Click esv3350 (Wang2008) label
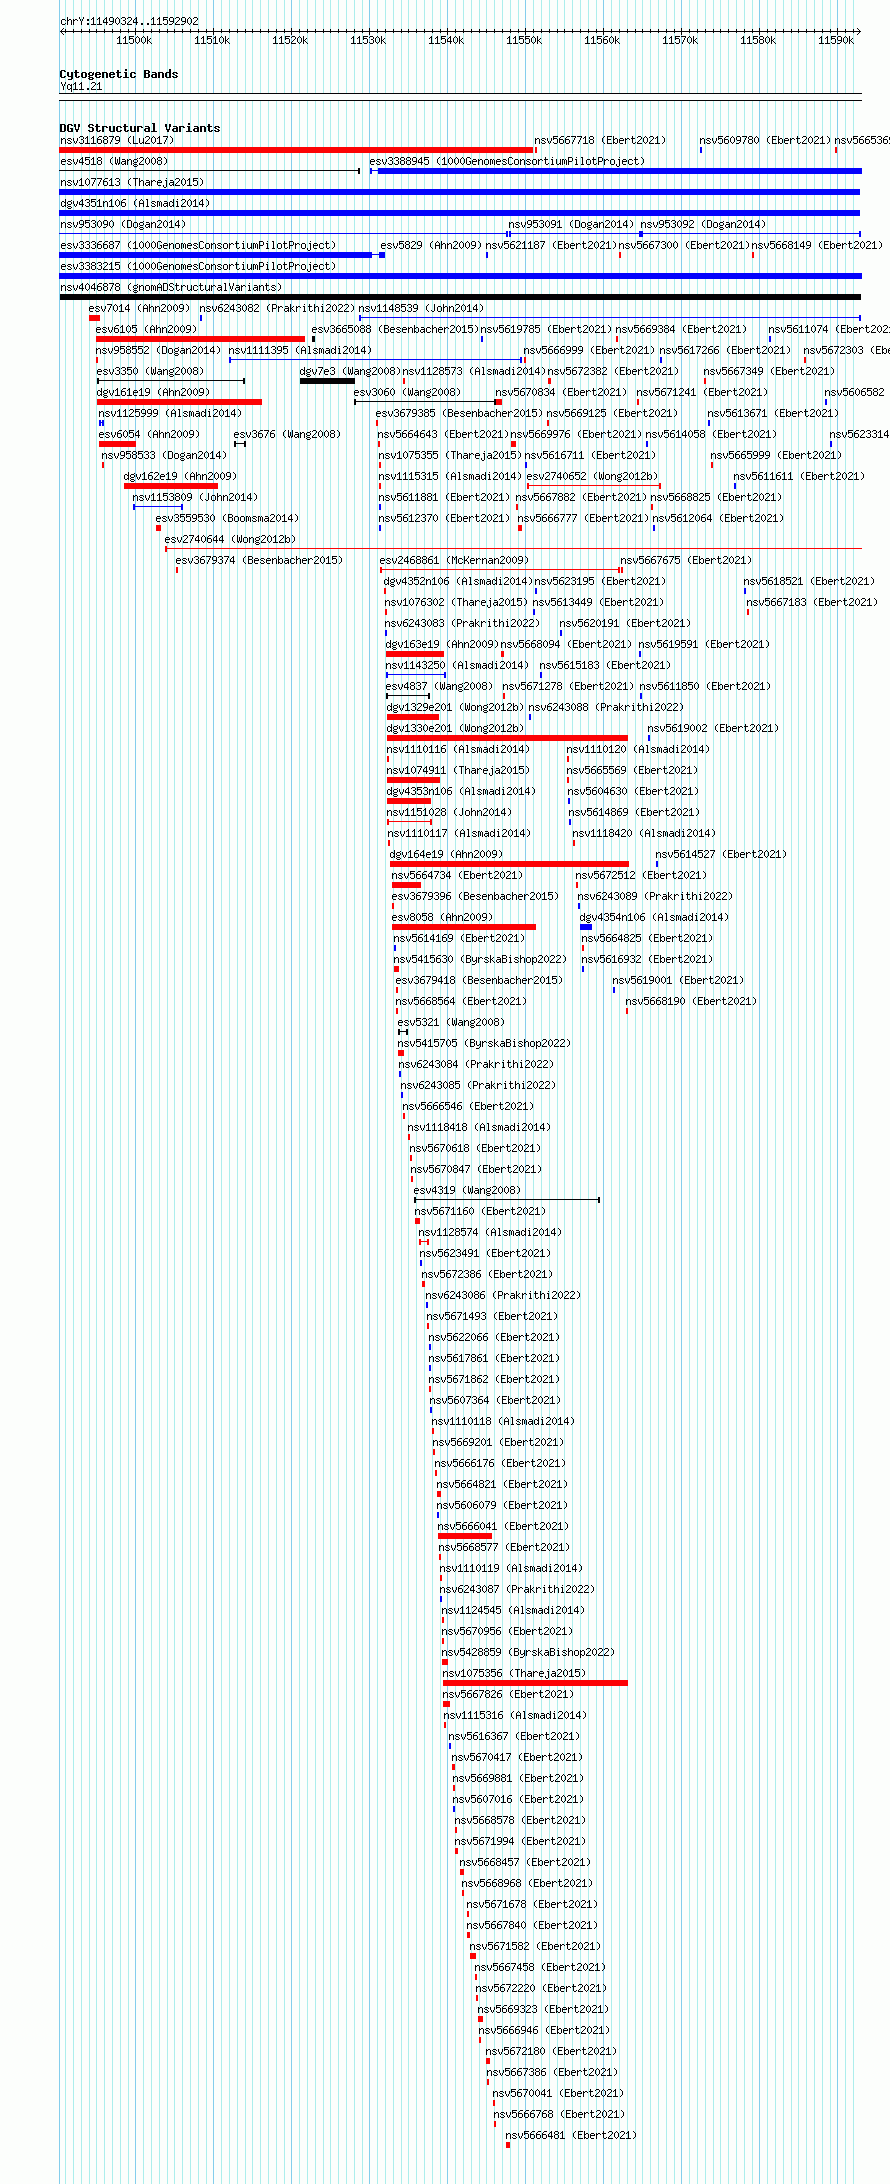 point(150,371)
